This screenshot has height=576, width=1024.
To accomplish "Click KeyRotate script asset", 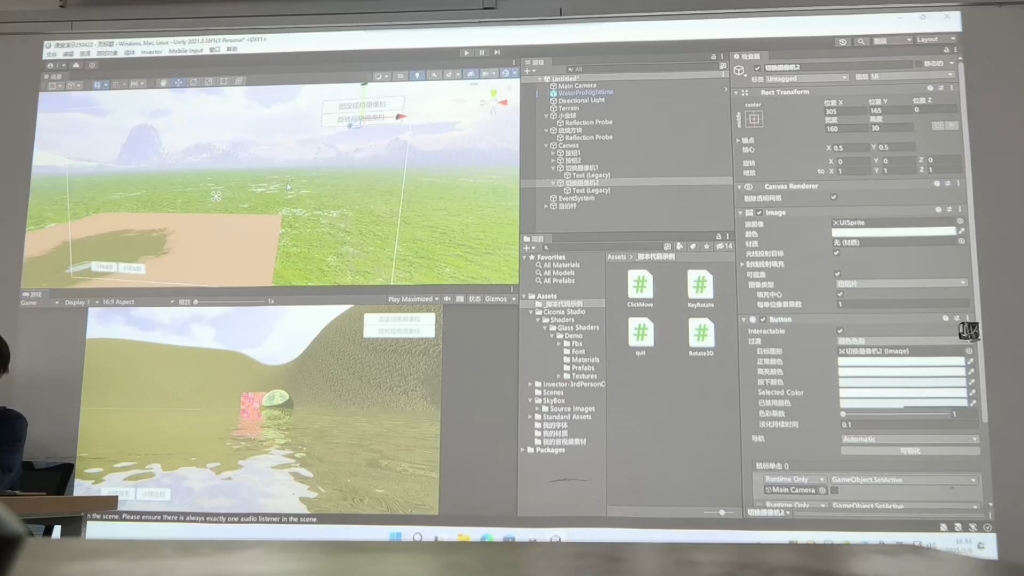I will click(x=700, y=288).
